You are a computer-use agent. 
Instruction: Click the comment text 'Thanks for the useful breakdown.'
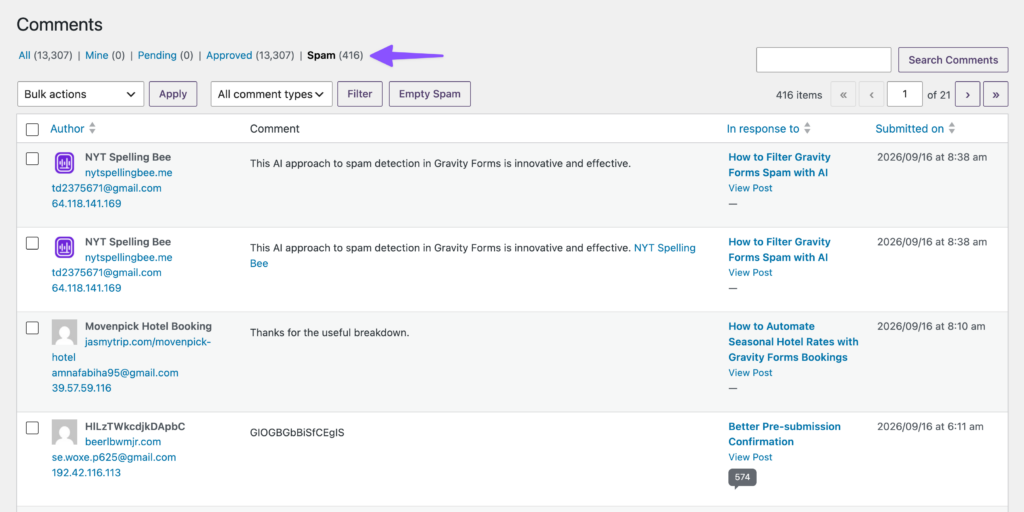[329, 332]
